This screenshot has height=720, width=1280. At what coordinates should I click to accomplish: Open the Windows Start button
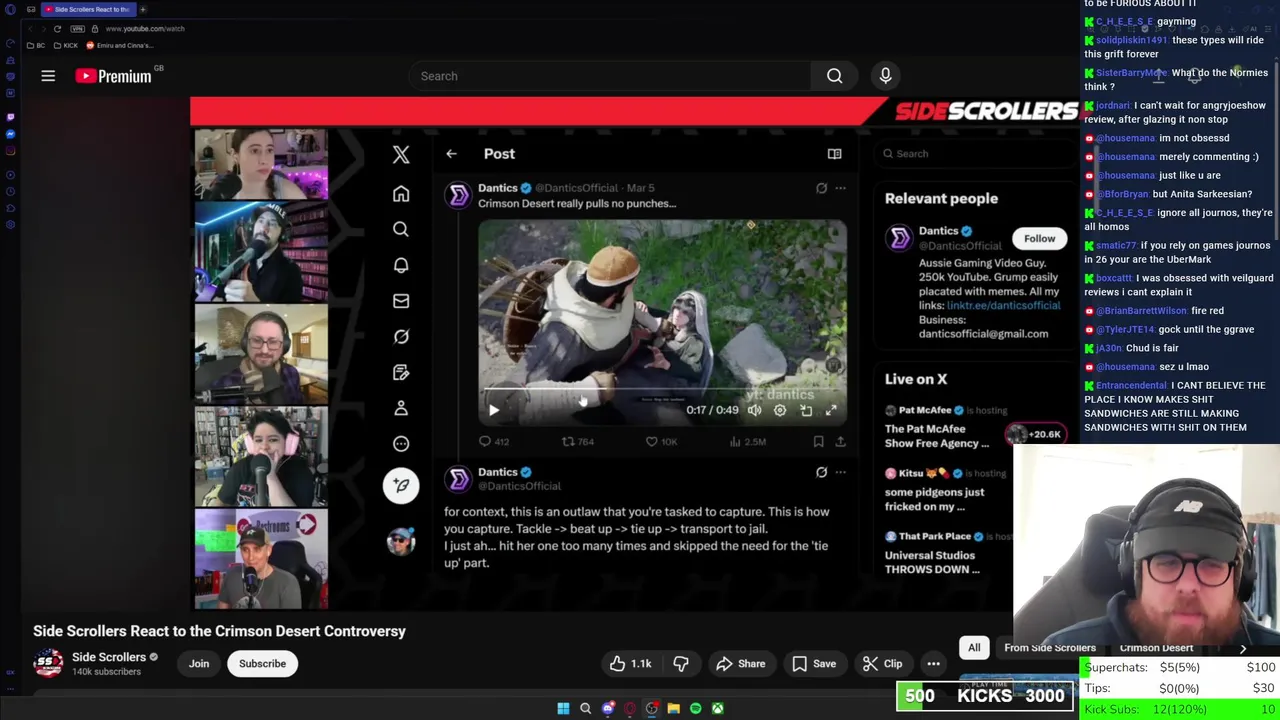tap(563, 709)
